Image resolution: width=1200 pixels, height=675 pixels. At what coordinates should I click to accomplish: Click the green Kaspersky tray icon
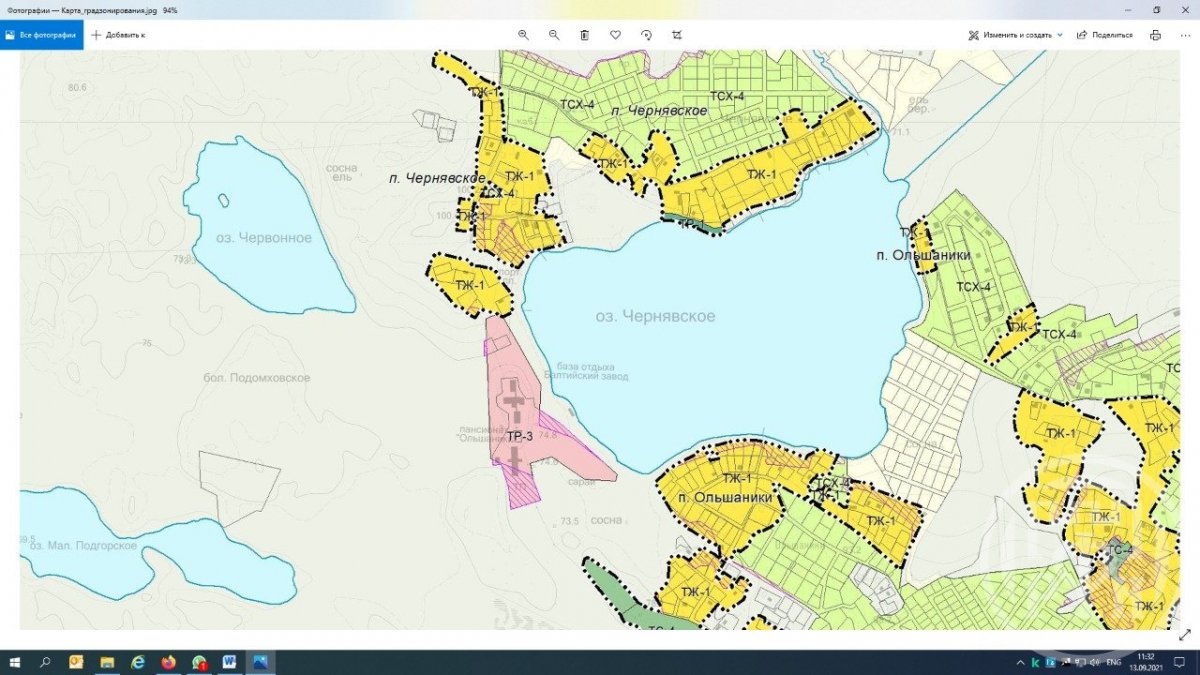(1035, 662)
